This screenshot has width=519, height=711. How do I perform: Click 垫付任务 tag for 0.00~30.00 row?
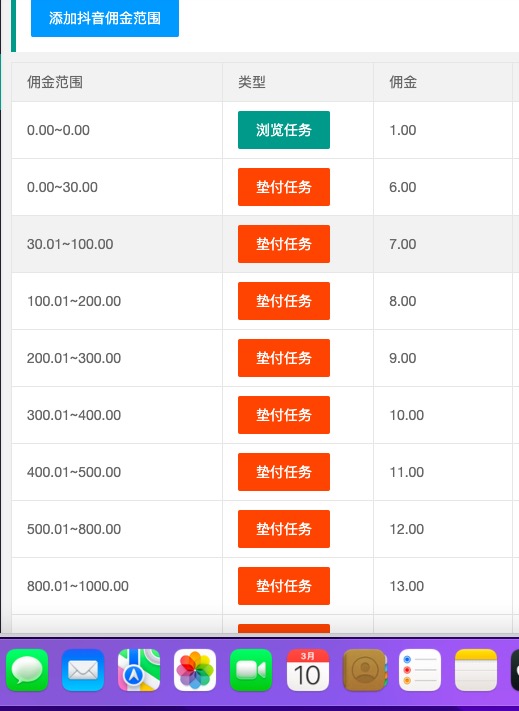[284, 187]
